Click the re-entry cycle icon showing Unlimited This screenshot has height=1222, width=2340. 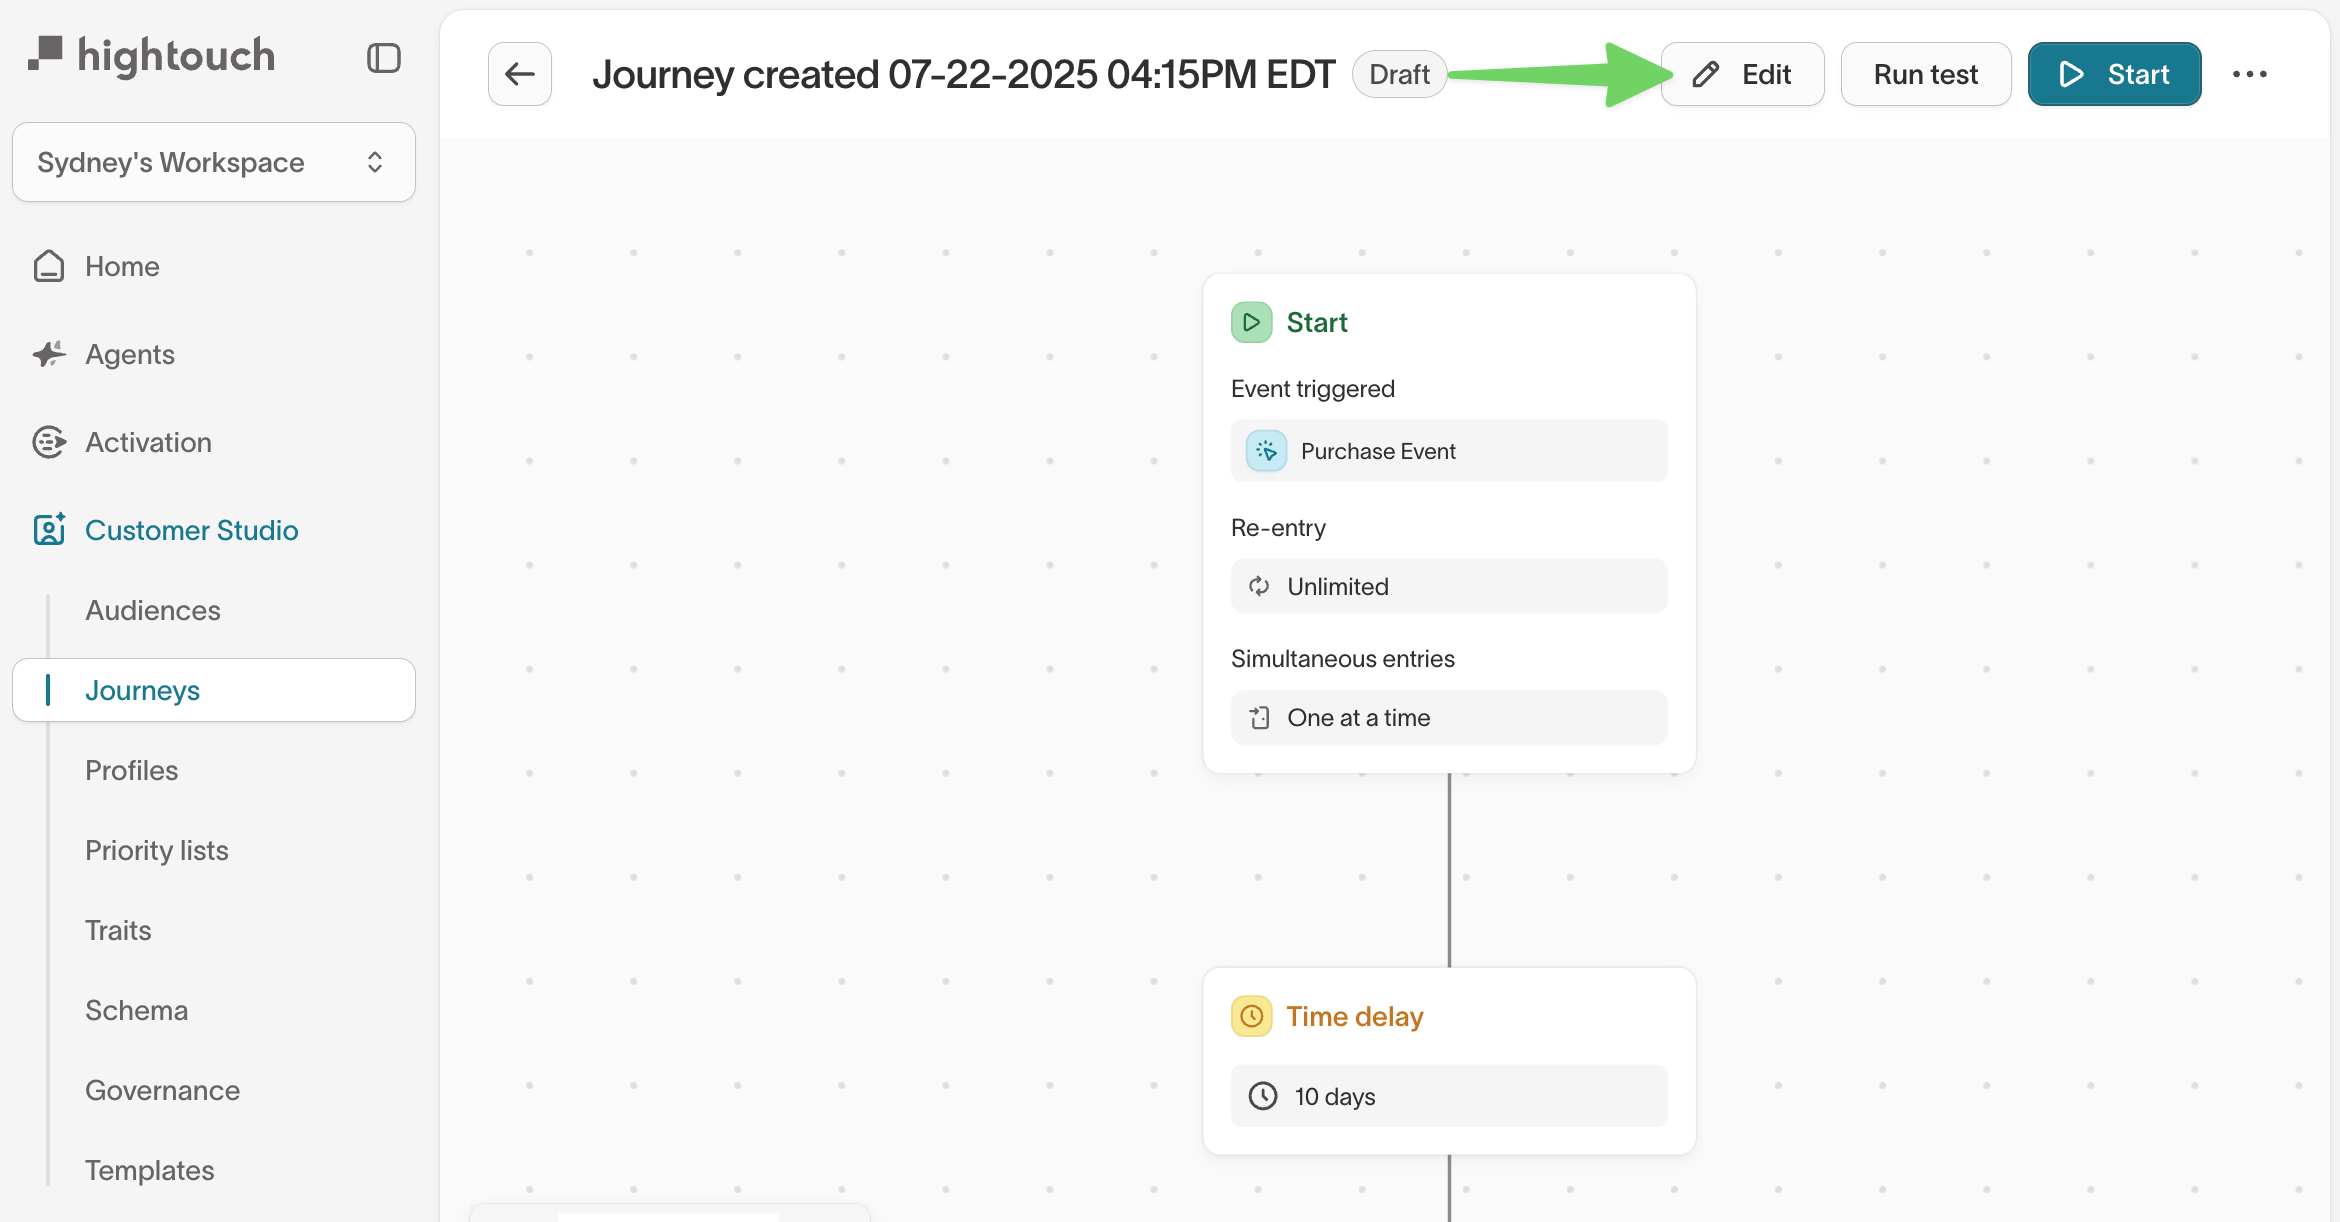click(x=1259, y=586)
